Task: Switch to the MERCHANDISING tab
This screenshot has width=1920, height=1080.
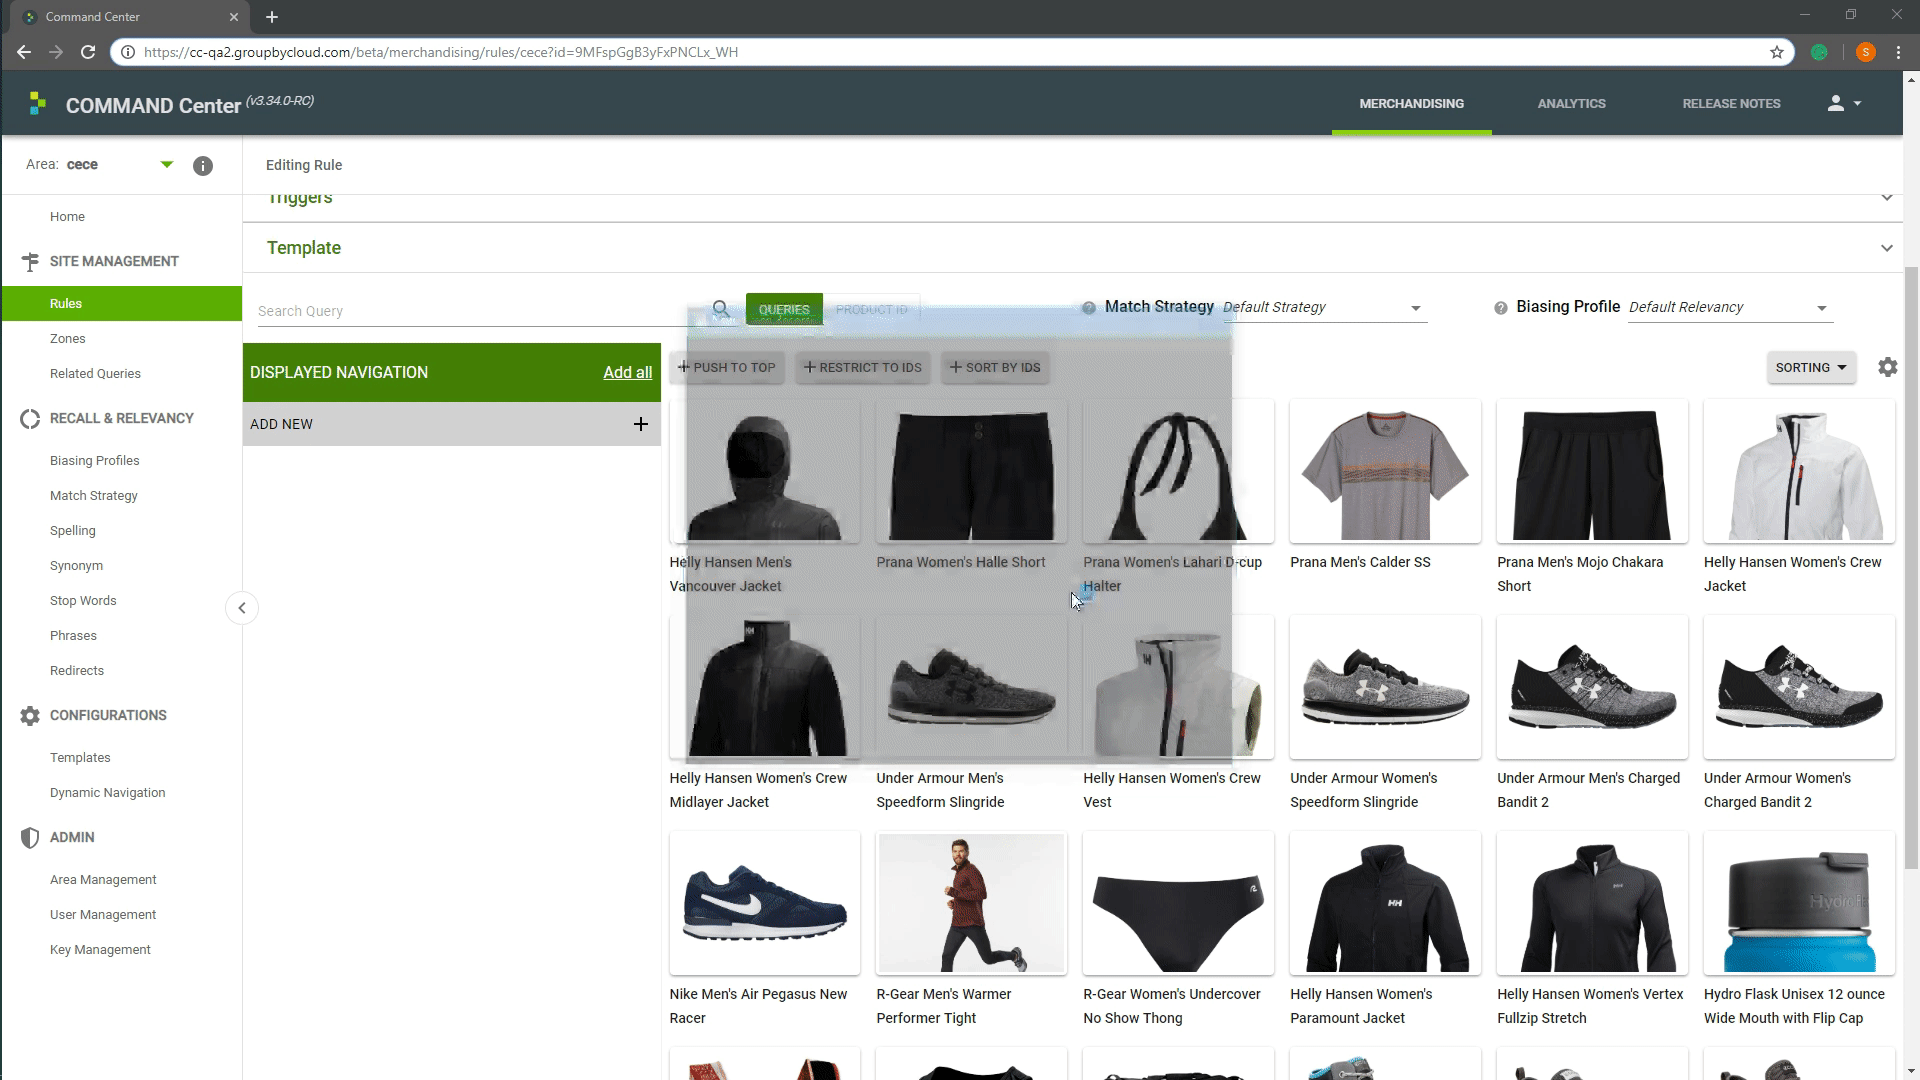Action: [x=1411, y=104]
